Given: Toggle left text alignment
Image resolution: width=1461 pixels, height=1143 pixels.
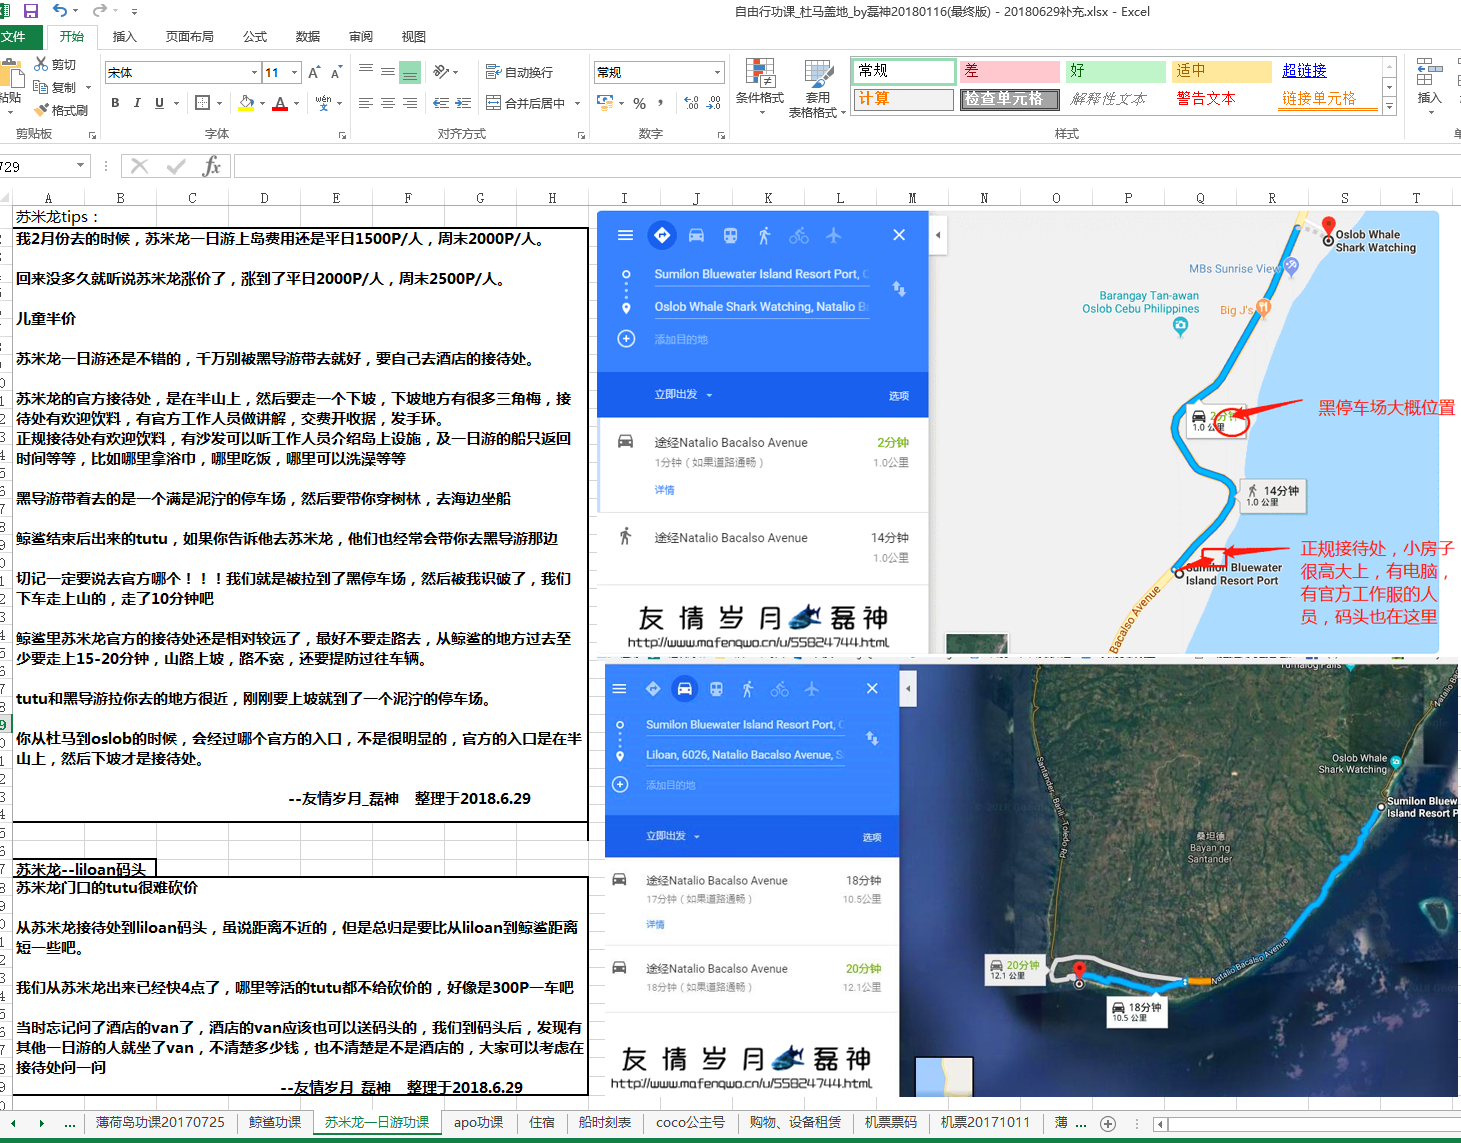Looking at the screenshot, I should [366, 103].
